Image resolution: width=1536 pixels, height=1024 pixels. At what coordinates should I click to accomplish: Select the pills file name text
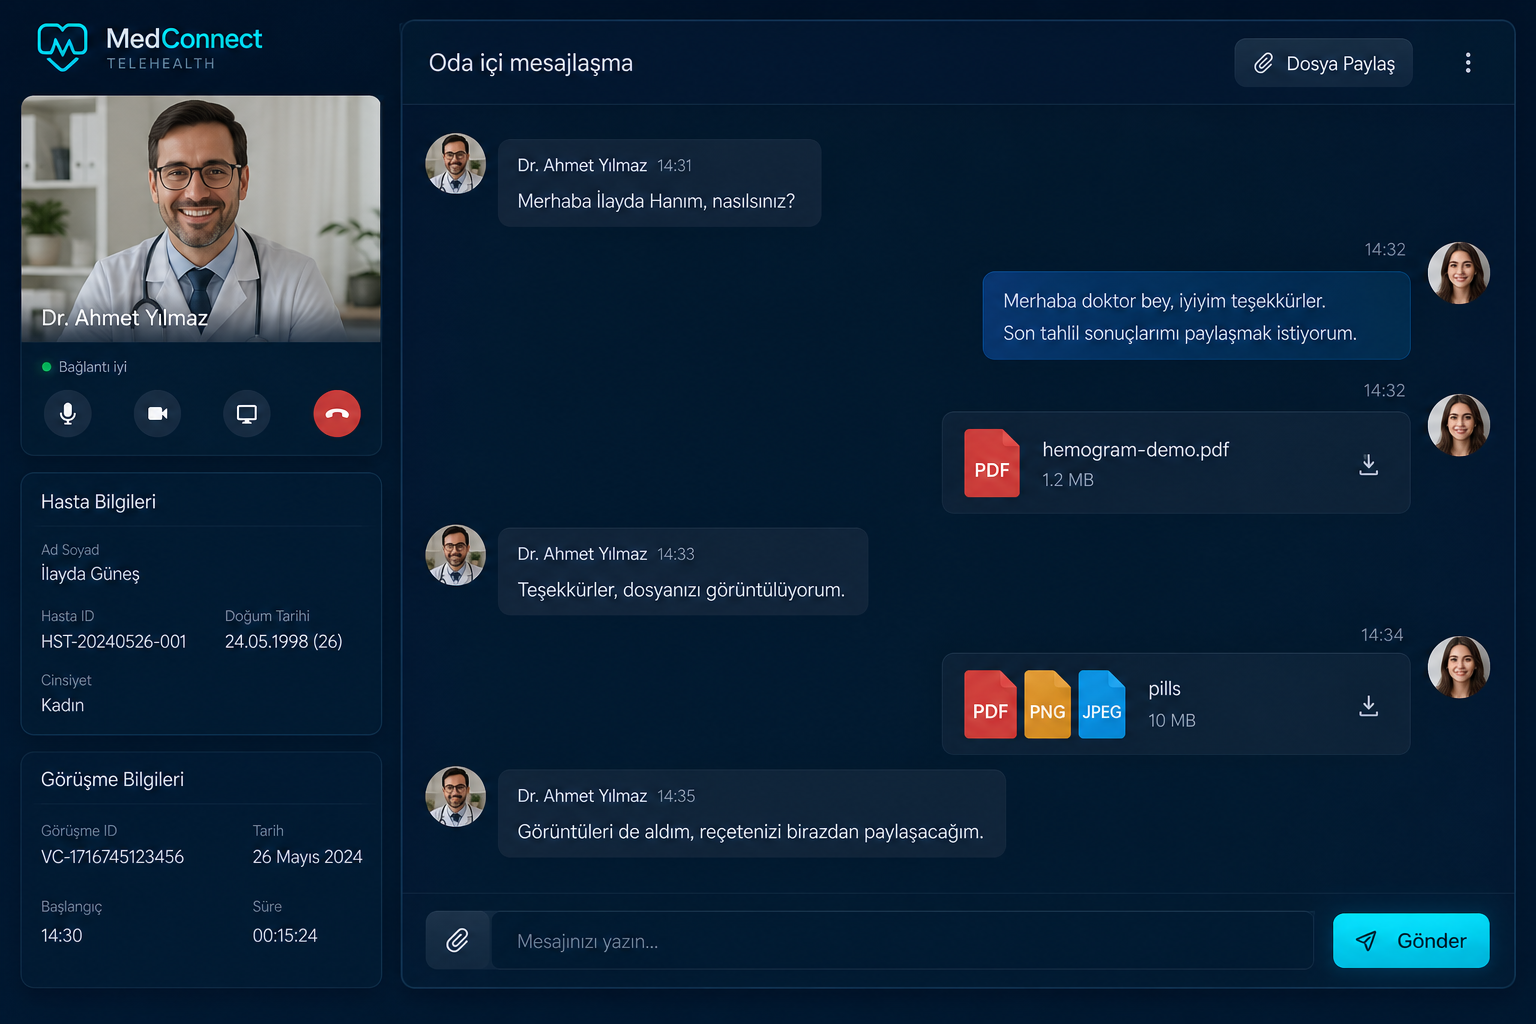1164,689
